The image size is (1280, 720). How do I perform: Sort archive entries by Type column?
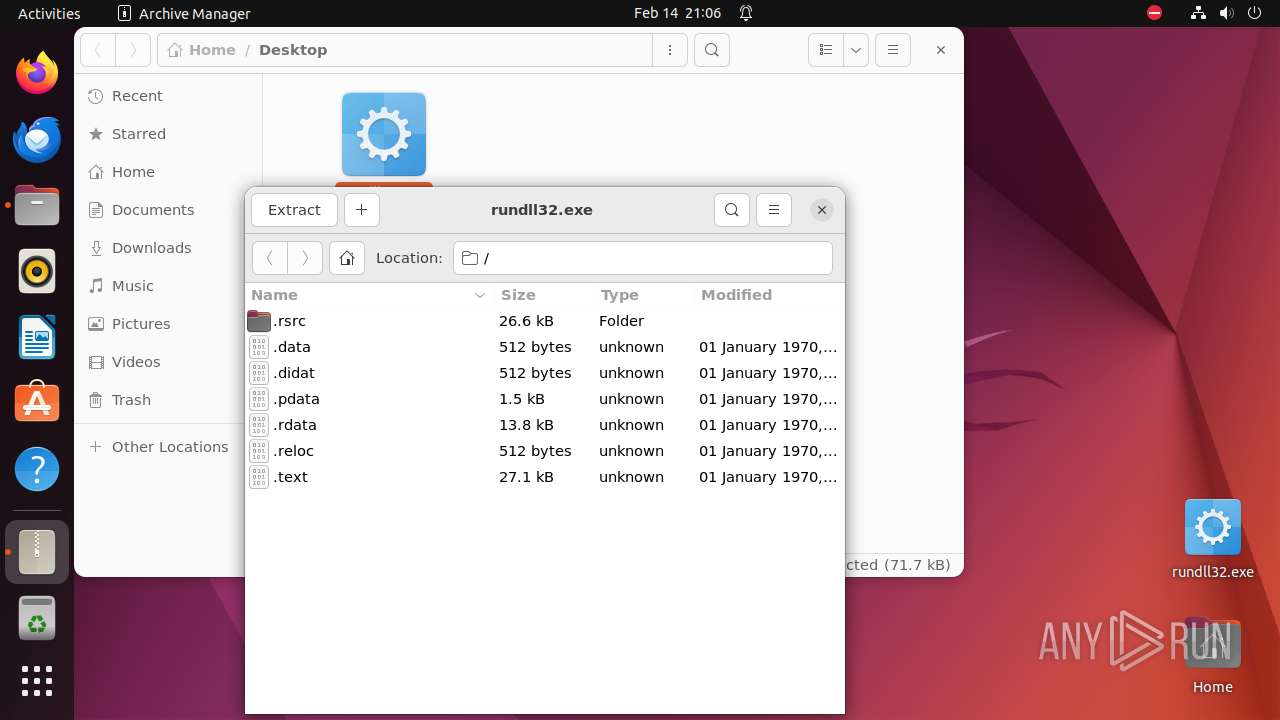pos(643,295)
